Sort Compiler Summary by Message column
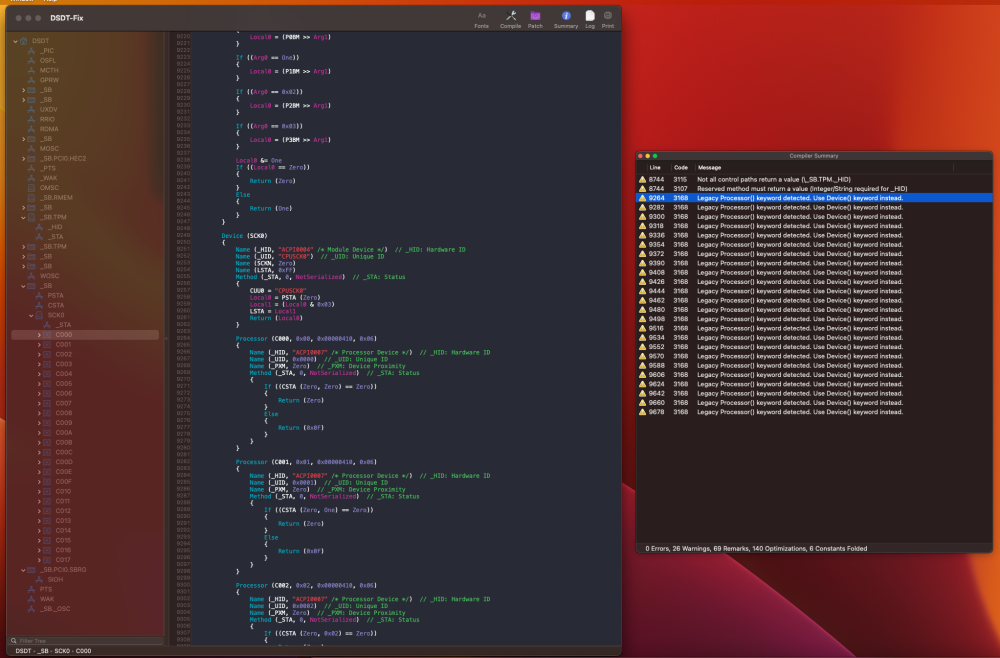Image resolution: width=1000 pixels, height=658 pixels. pos(709,168)
